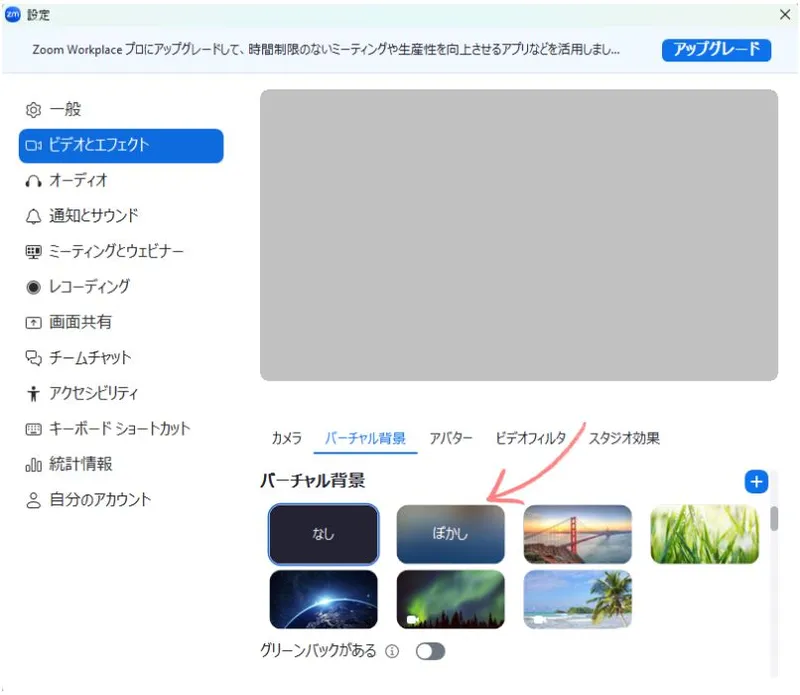
Task: Click the virtual background list scrollbar
Action: click(x=774, y=520)
